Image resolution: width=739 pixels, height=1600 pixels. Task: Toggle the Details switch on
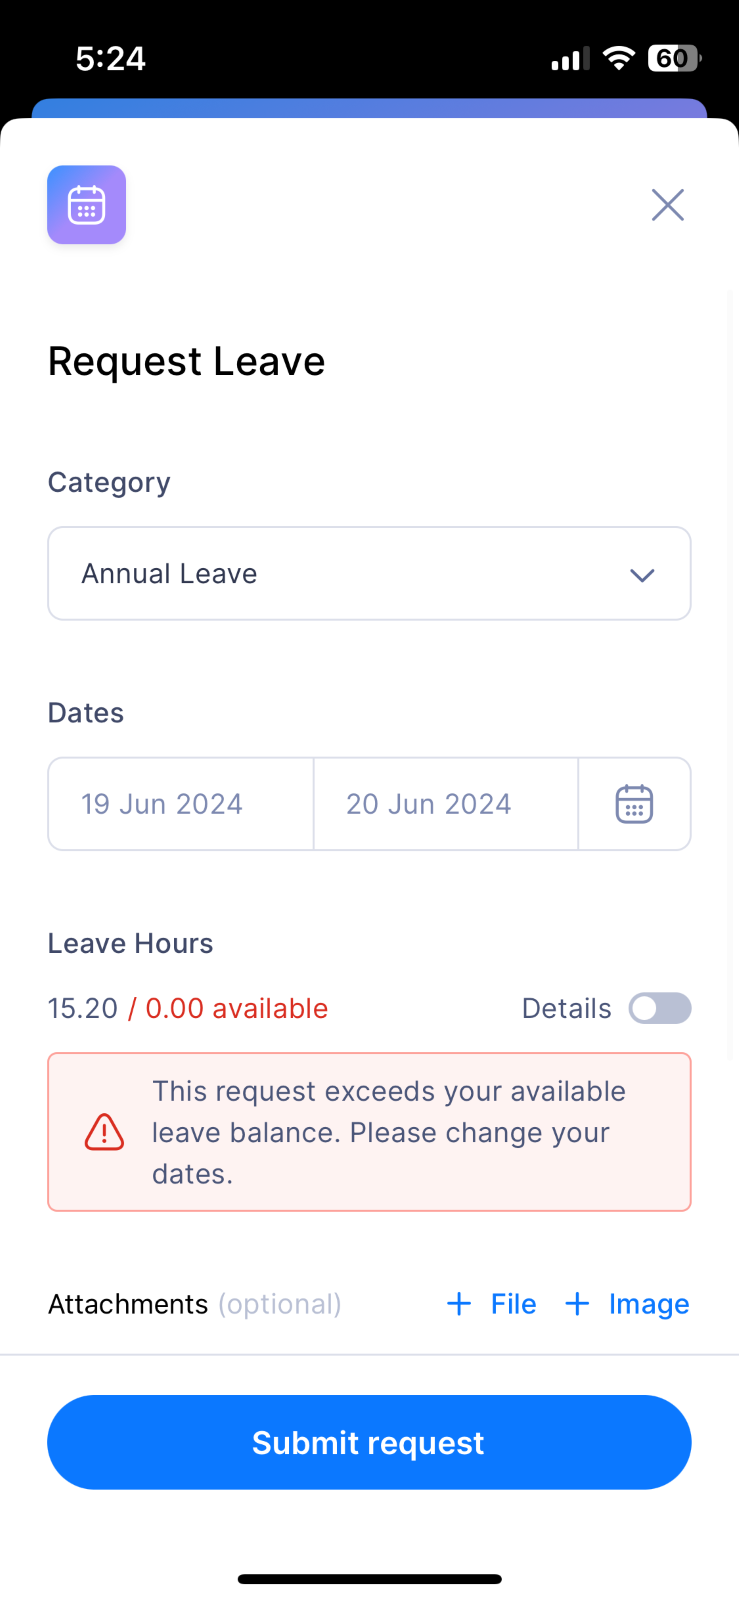660,1008
